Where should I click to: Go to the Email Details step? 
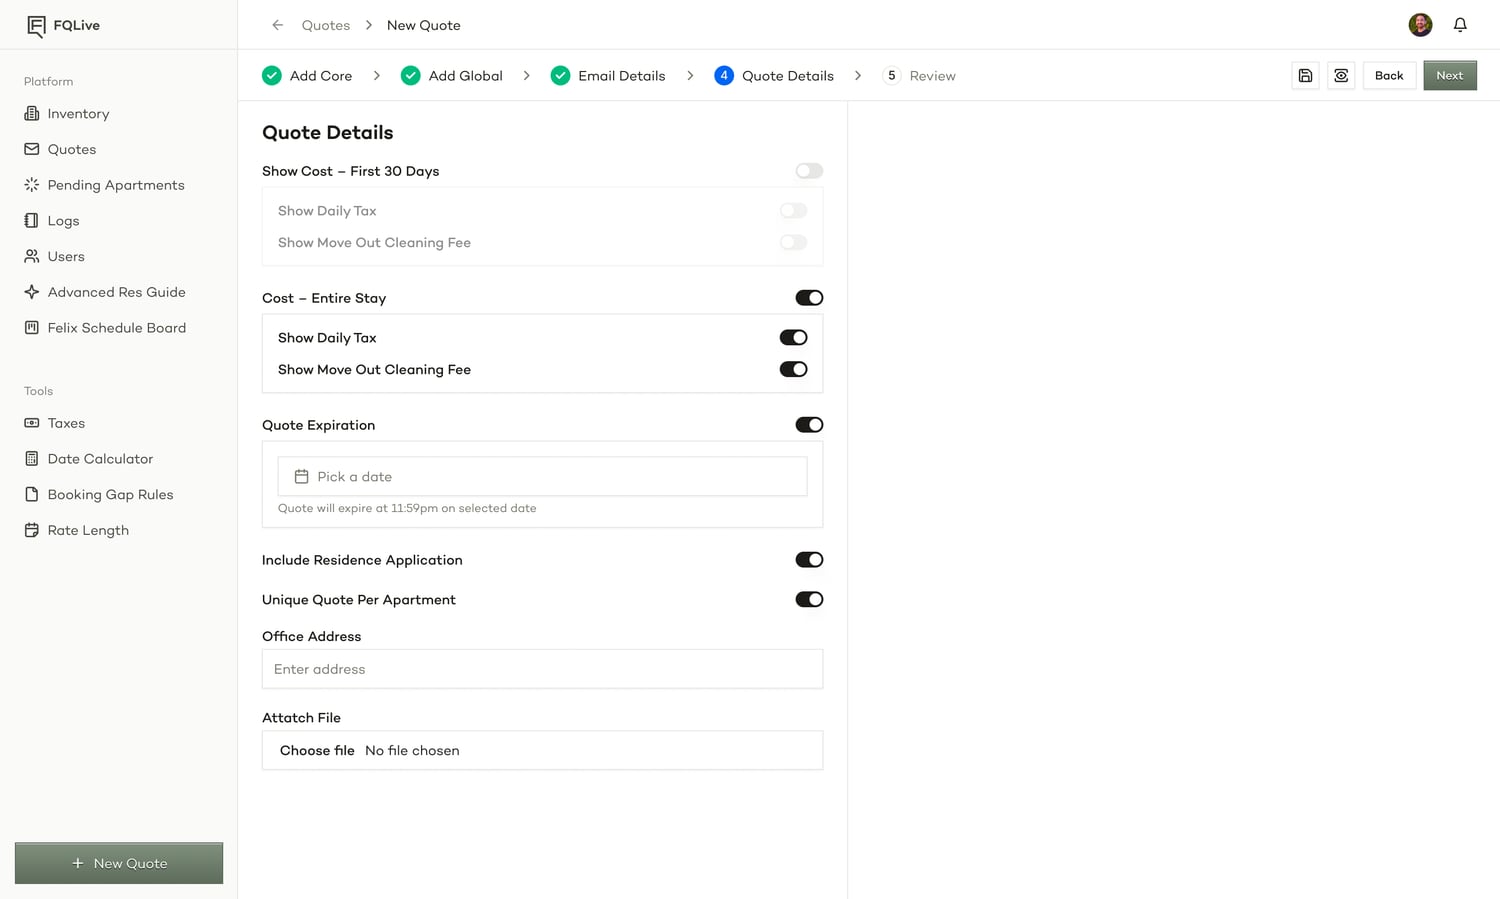(x=608, y=76)
